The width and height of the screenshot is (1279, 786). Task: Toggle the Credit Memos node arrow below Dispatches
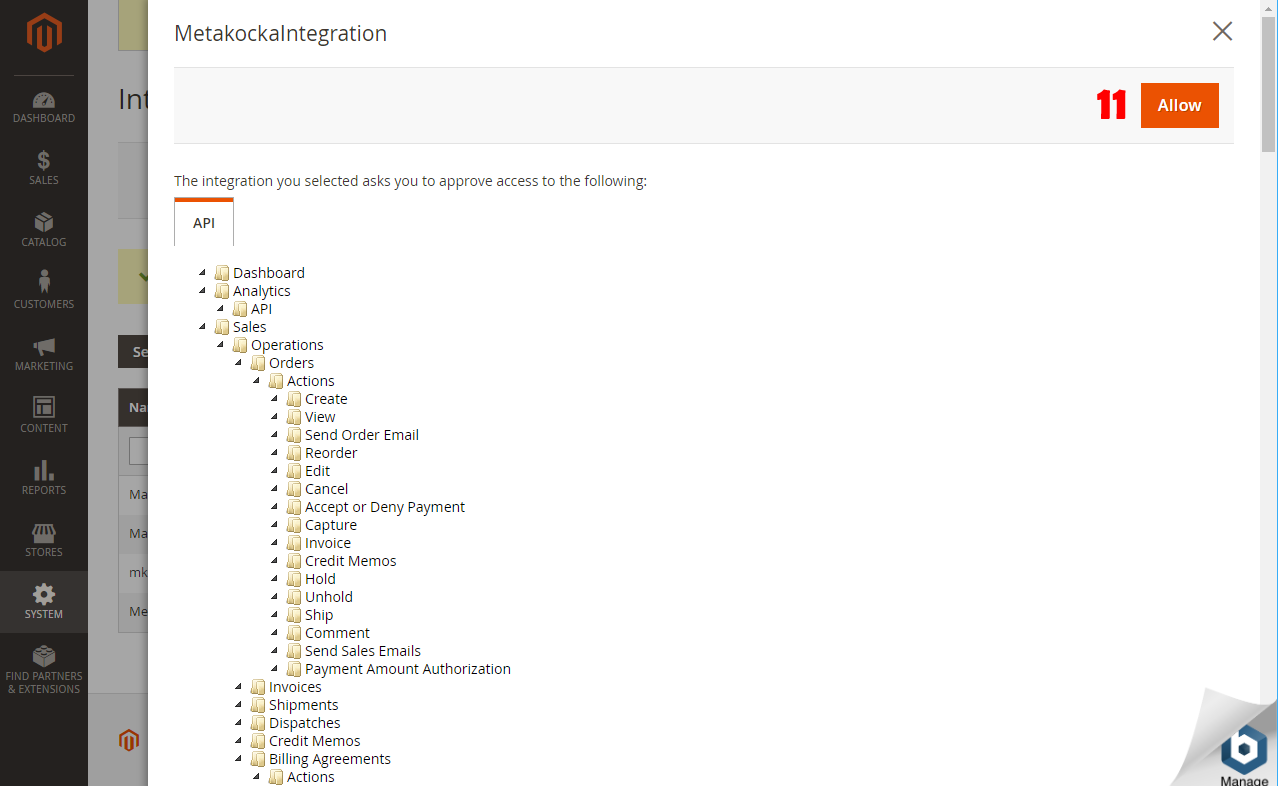click(239, 740)
